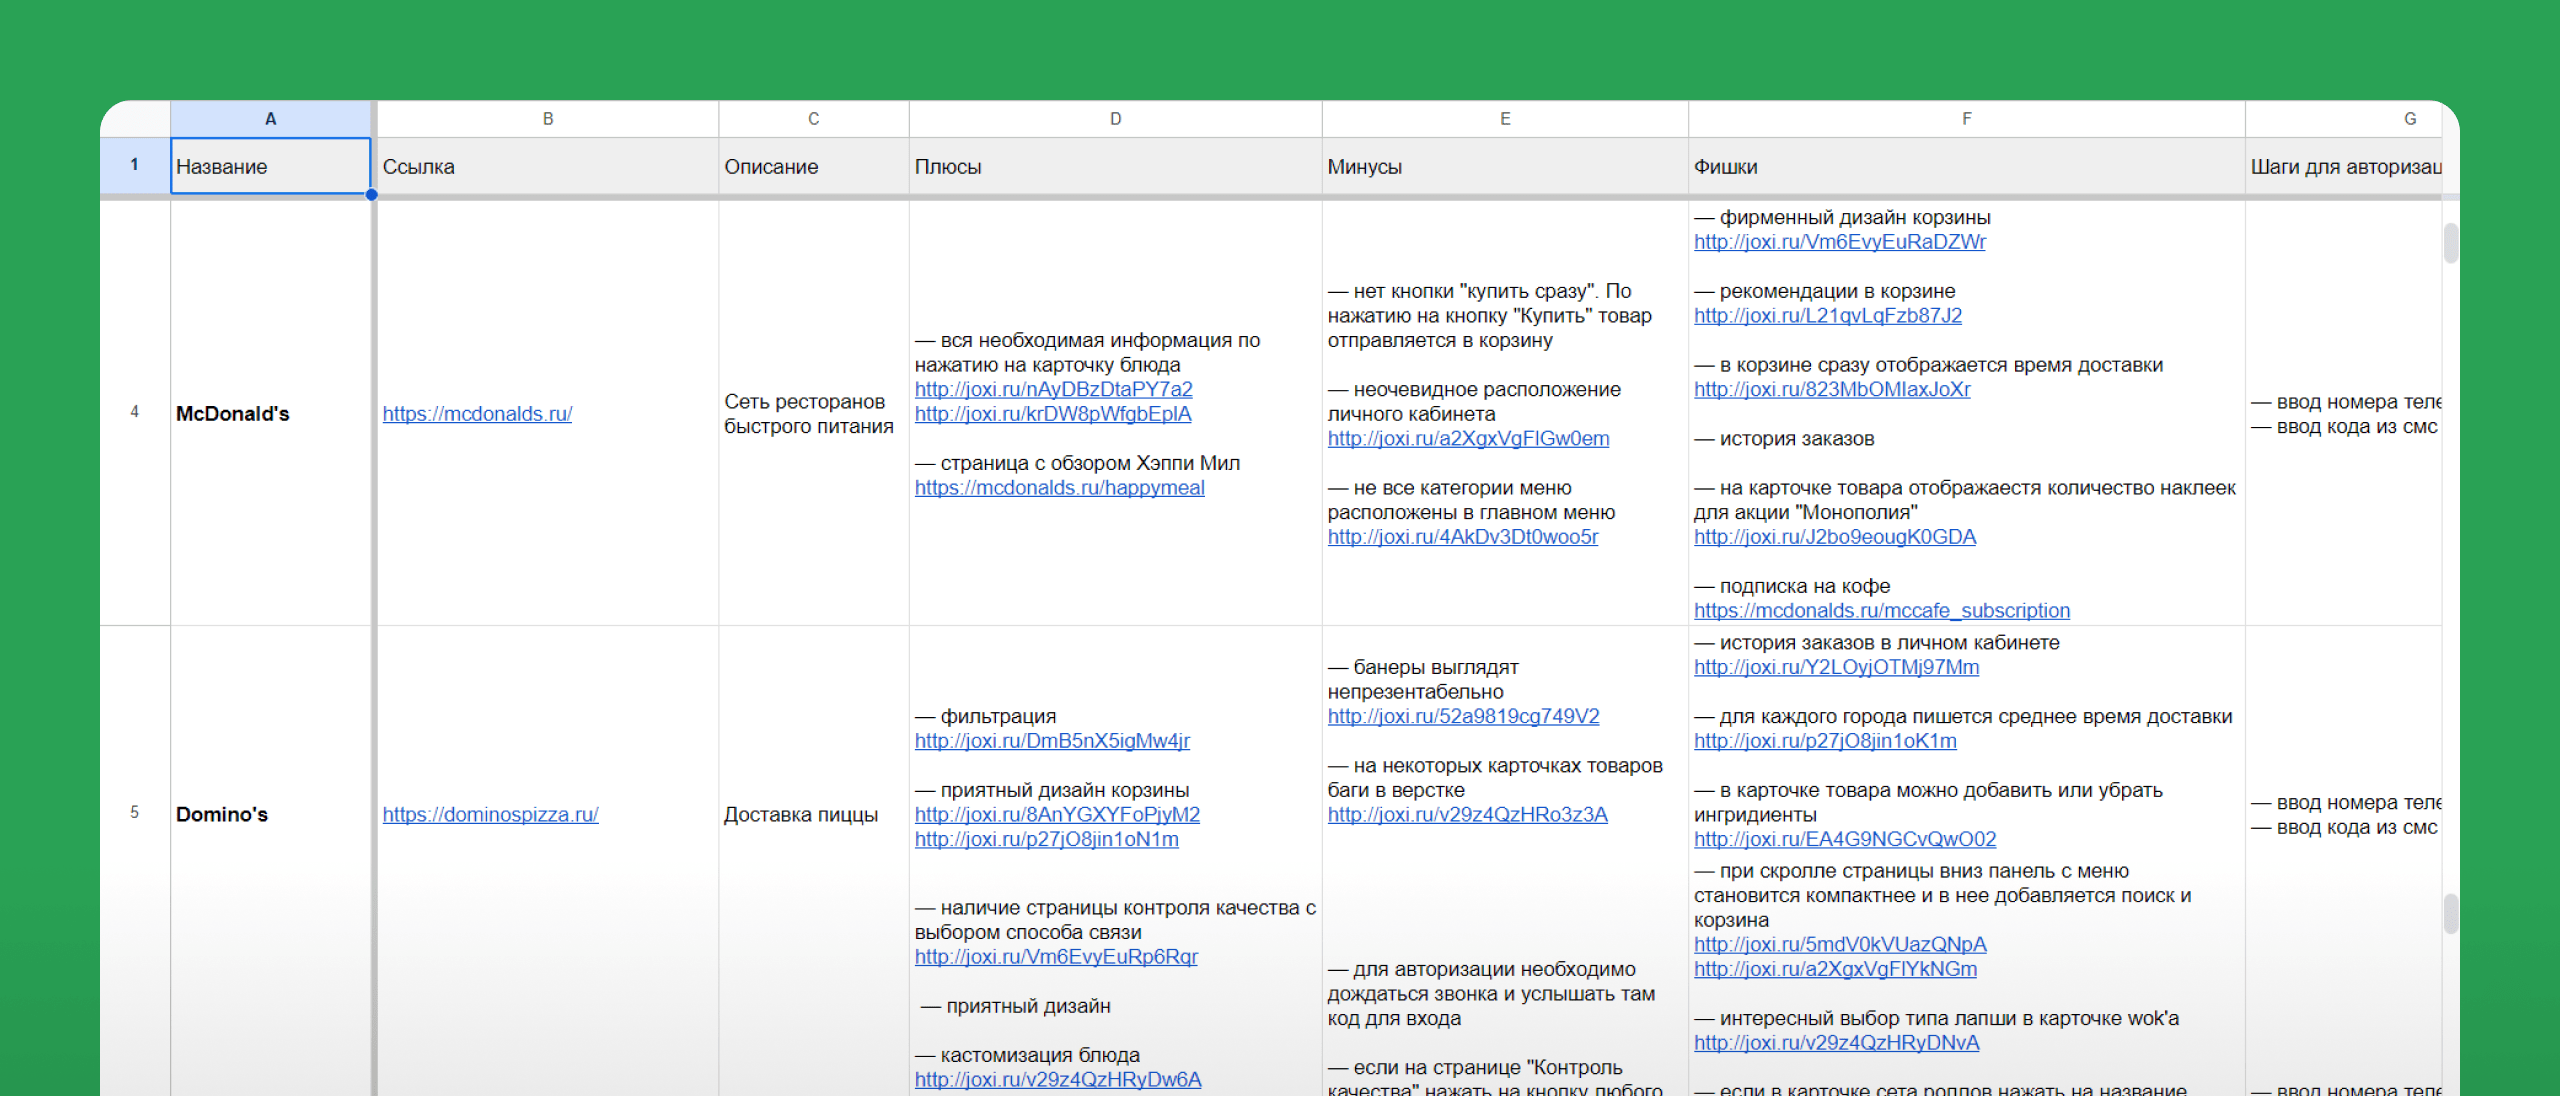Open joxi link 5mdV0kVUazQNpA

click(x=1839, y=945)
